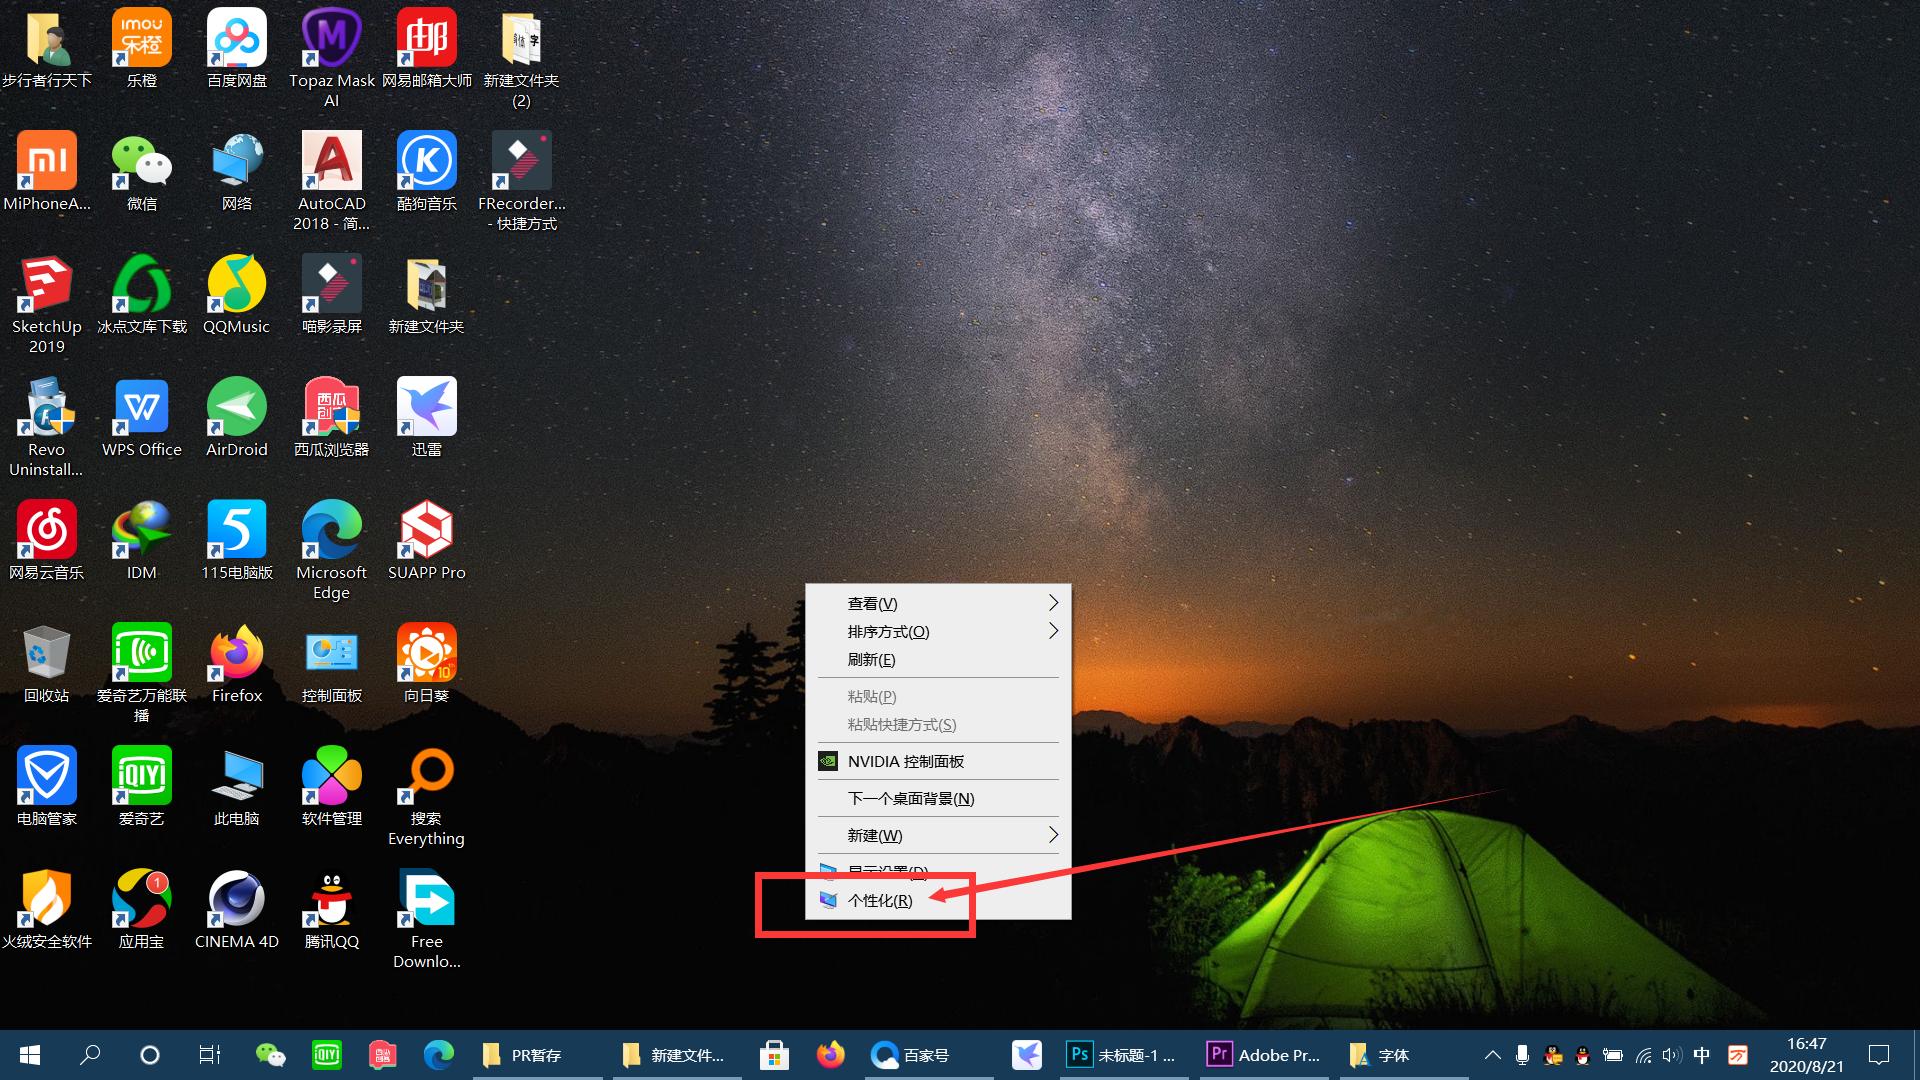Open the volume control in the system tray
Image resolution: width=1920 pixels, height=1080 pixels.
point(1671,1055)
